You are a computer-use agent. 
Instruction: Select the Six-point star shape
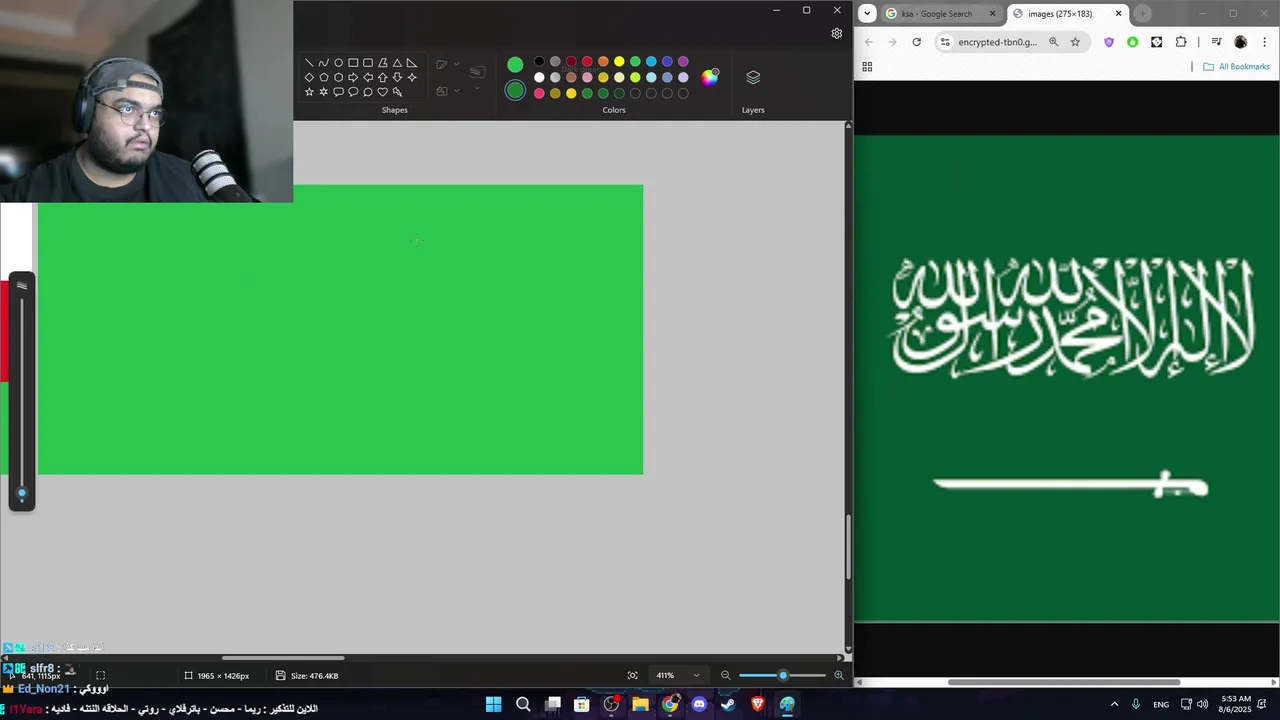[x=324, y=92]
